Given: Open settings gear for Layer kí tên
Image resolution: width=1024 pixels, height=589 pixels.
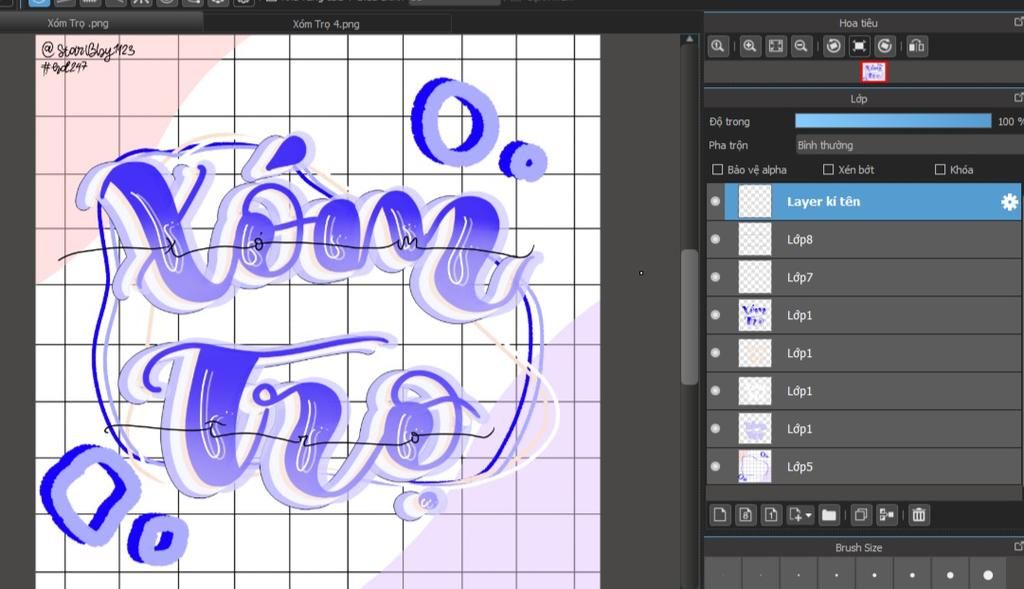Looking at the screenshot, I should [1009, 202].
